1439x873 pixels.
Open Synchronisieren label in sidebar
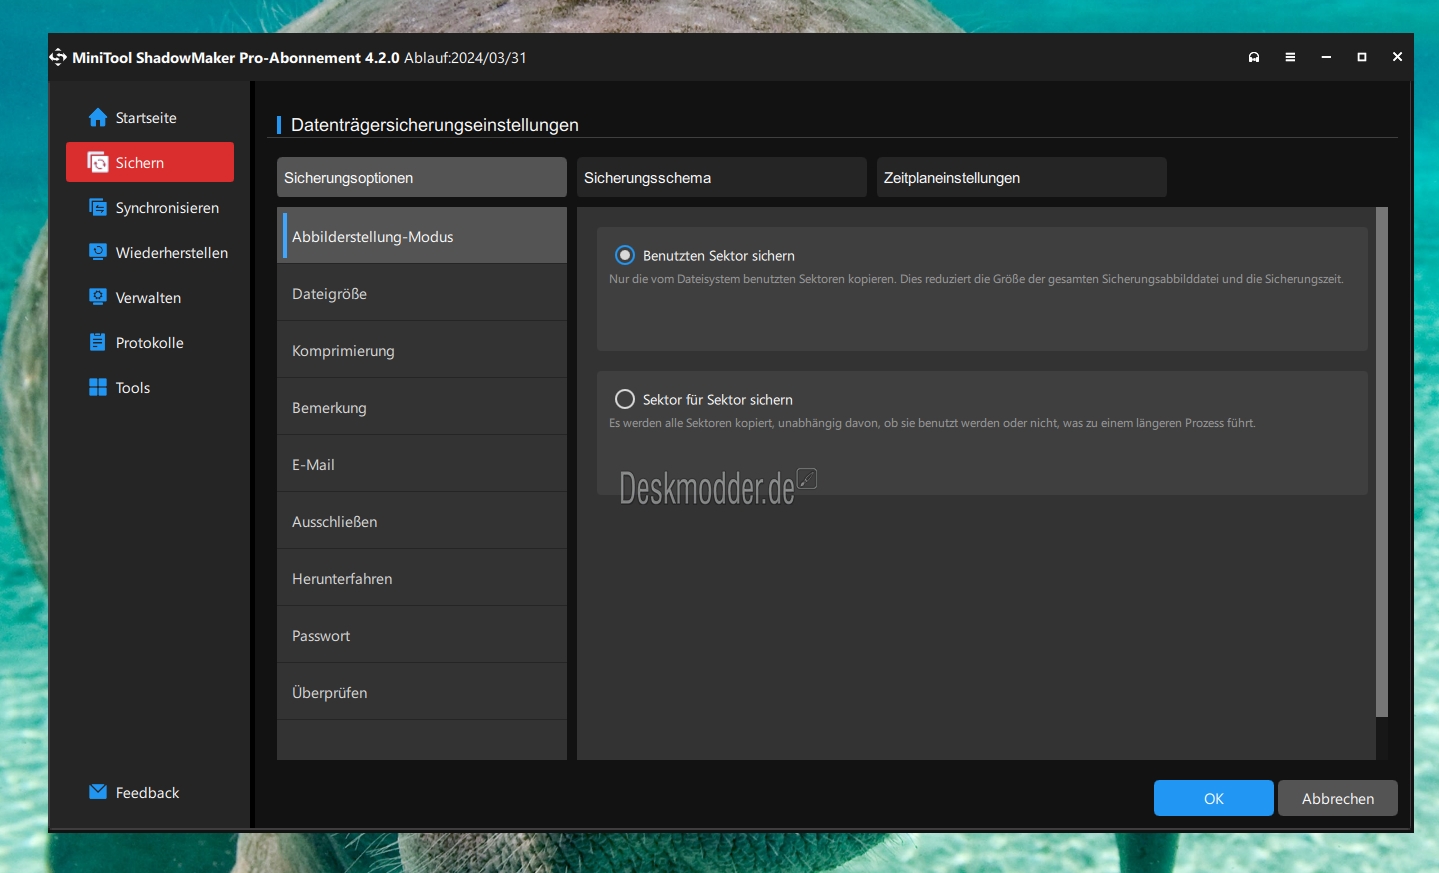pyautogui.click(x=167, y=208)
